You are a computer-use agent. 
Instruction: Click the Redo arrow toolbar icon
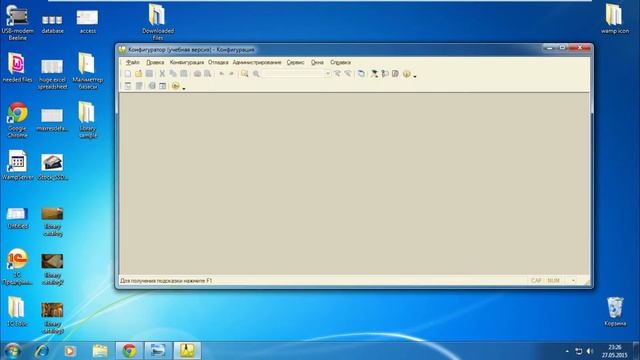pyautogui.click(x=231, y=74)
